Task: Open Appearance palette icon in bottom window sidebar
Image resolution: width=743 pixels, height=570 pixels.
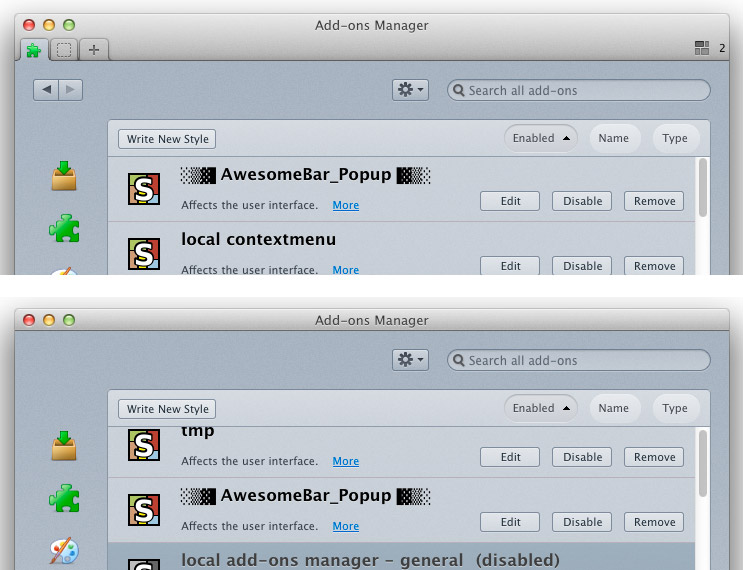Action: pos(64,551)
